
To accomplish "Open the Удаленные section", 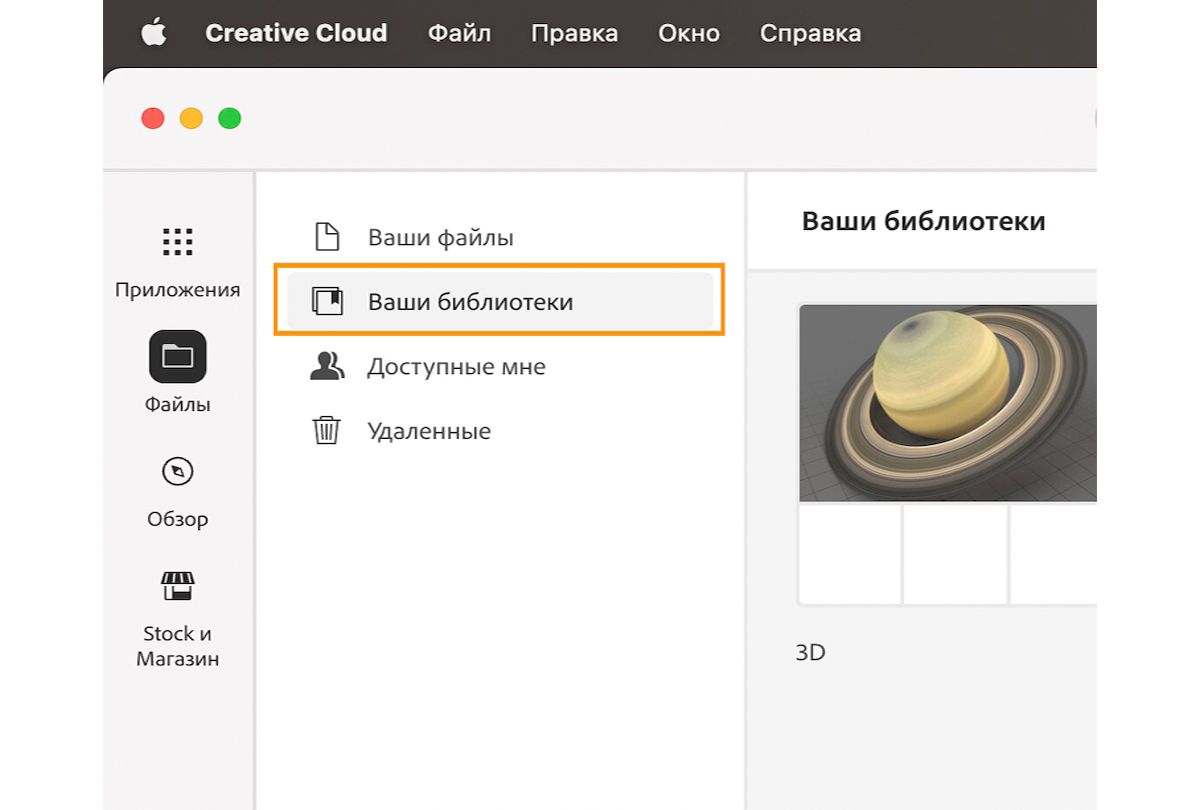I will [430, 430].
